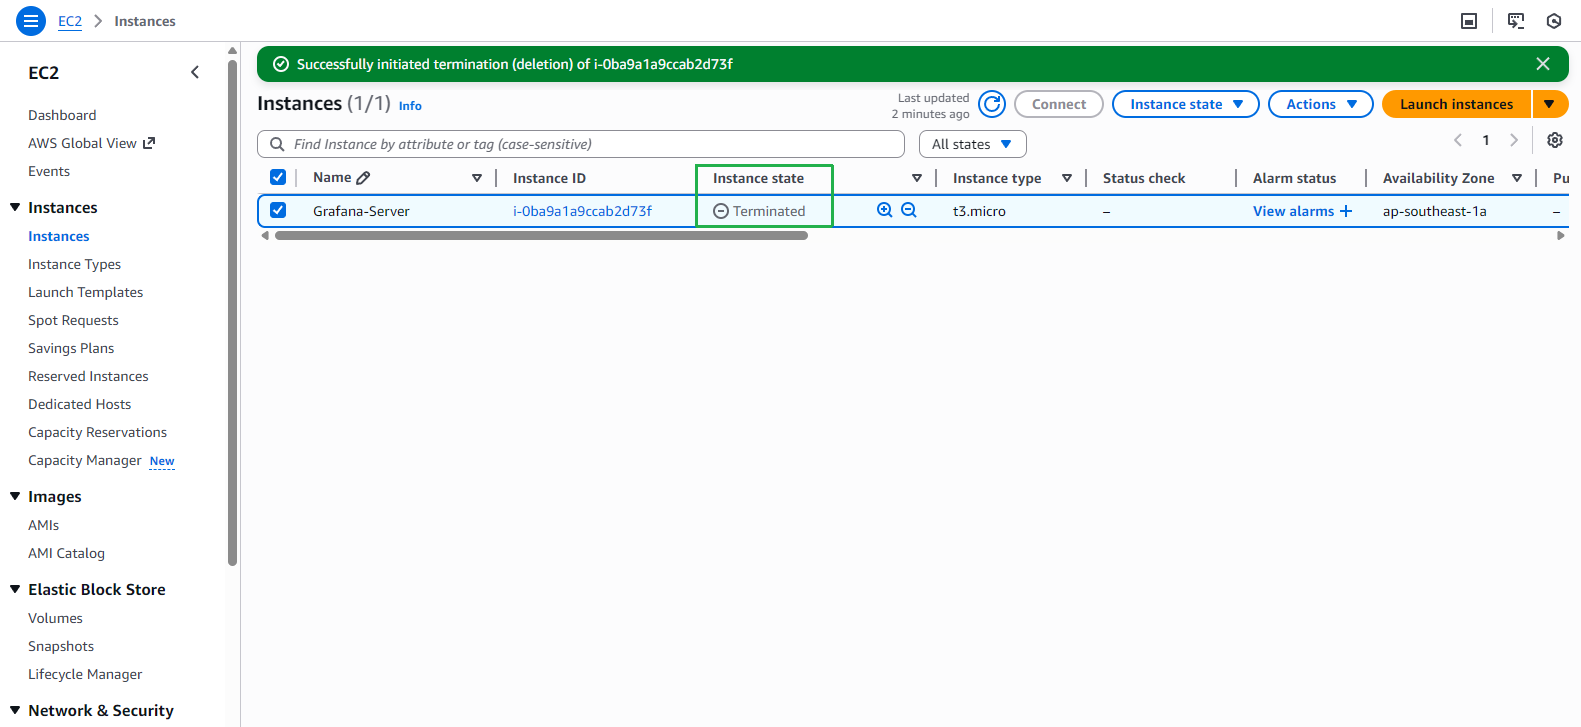1581x727 pixels.
Task: Click the Launch instances button
Action: (1456, 104)
